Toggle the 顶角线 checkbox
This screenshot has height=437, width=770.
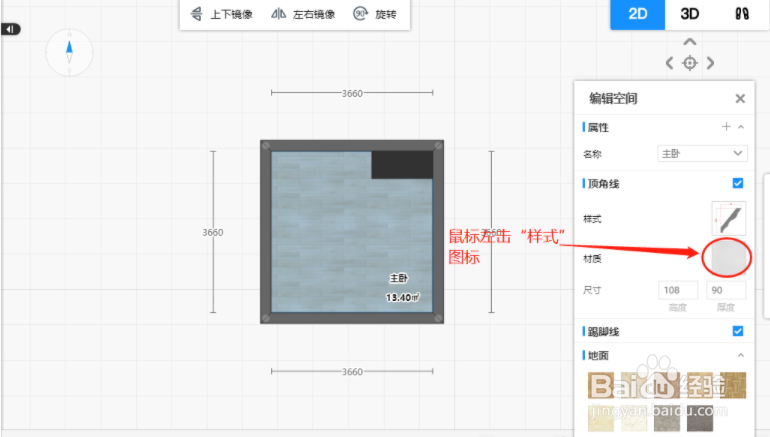[738, 183]
